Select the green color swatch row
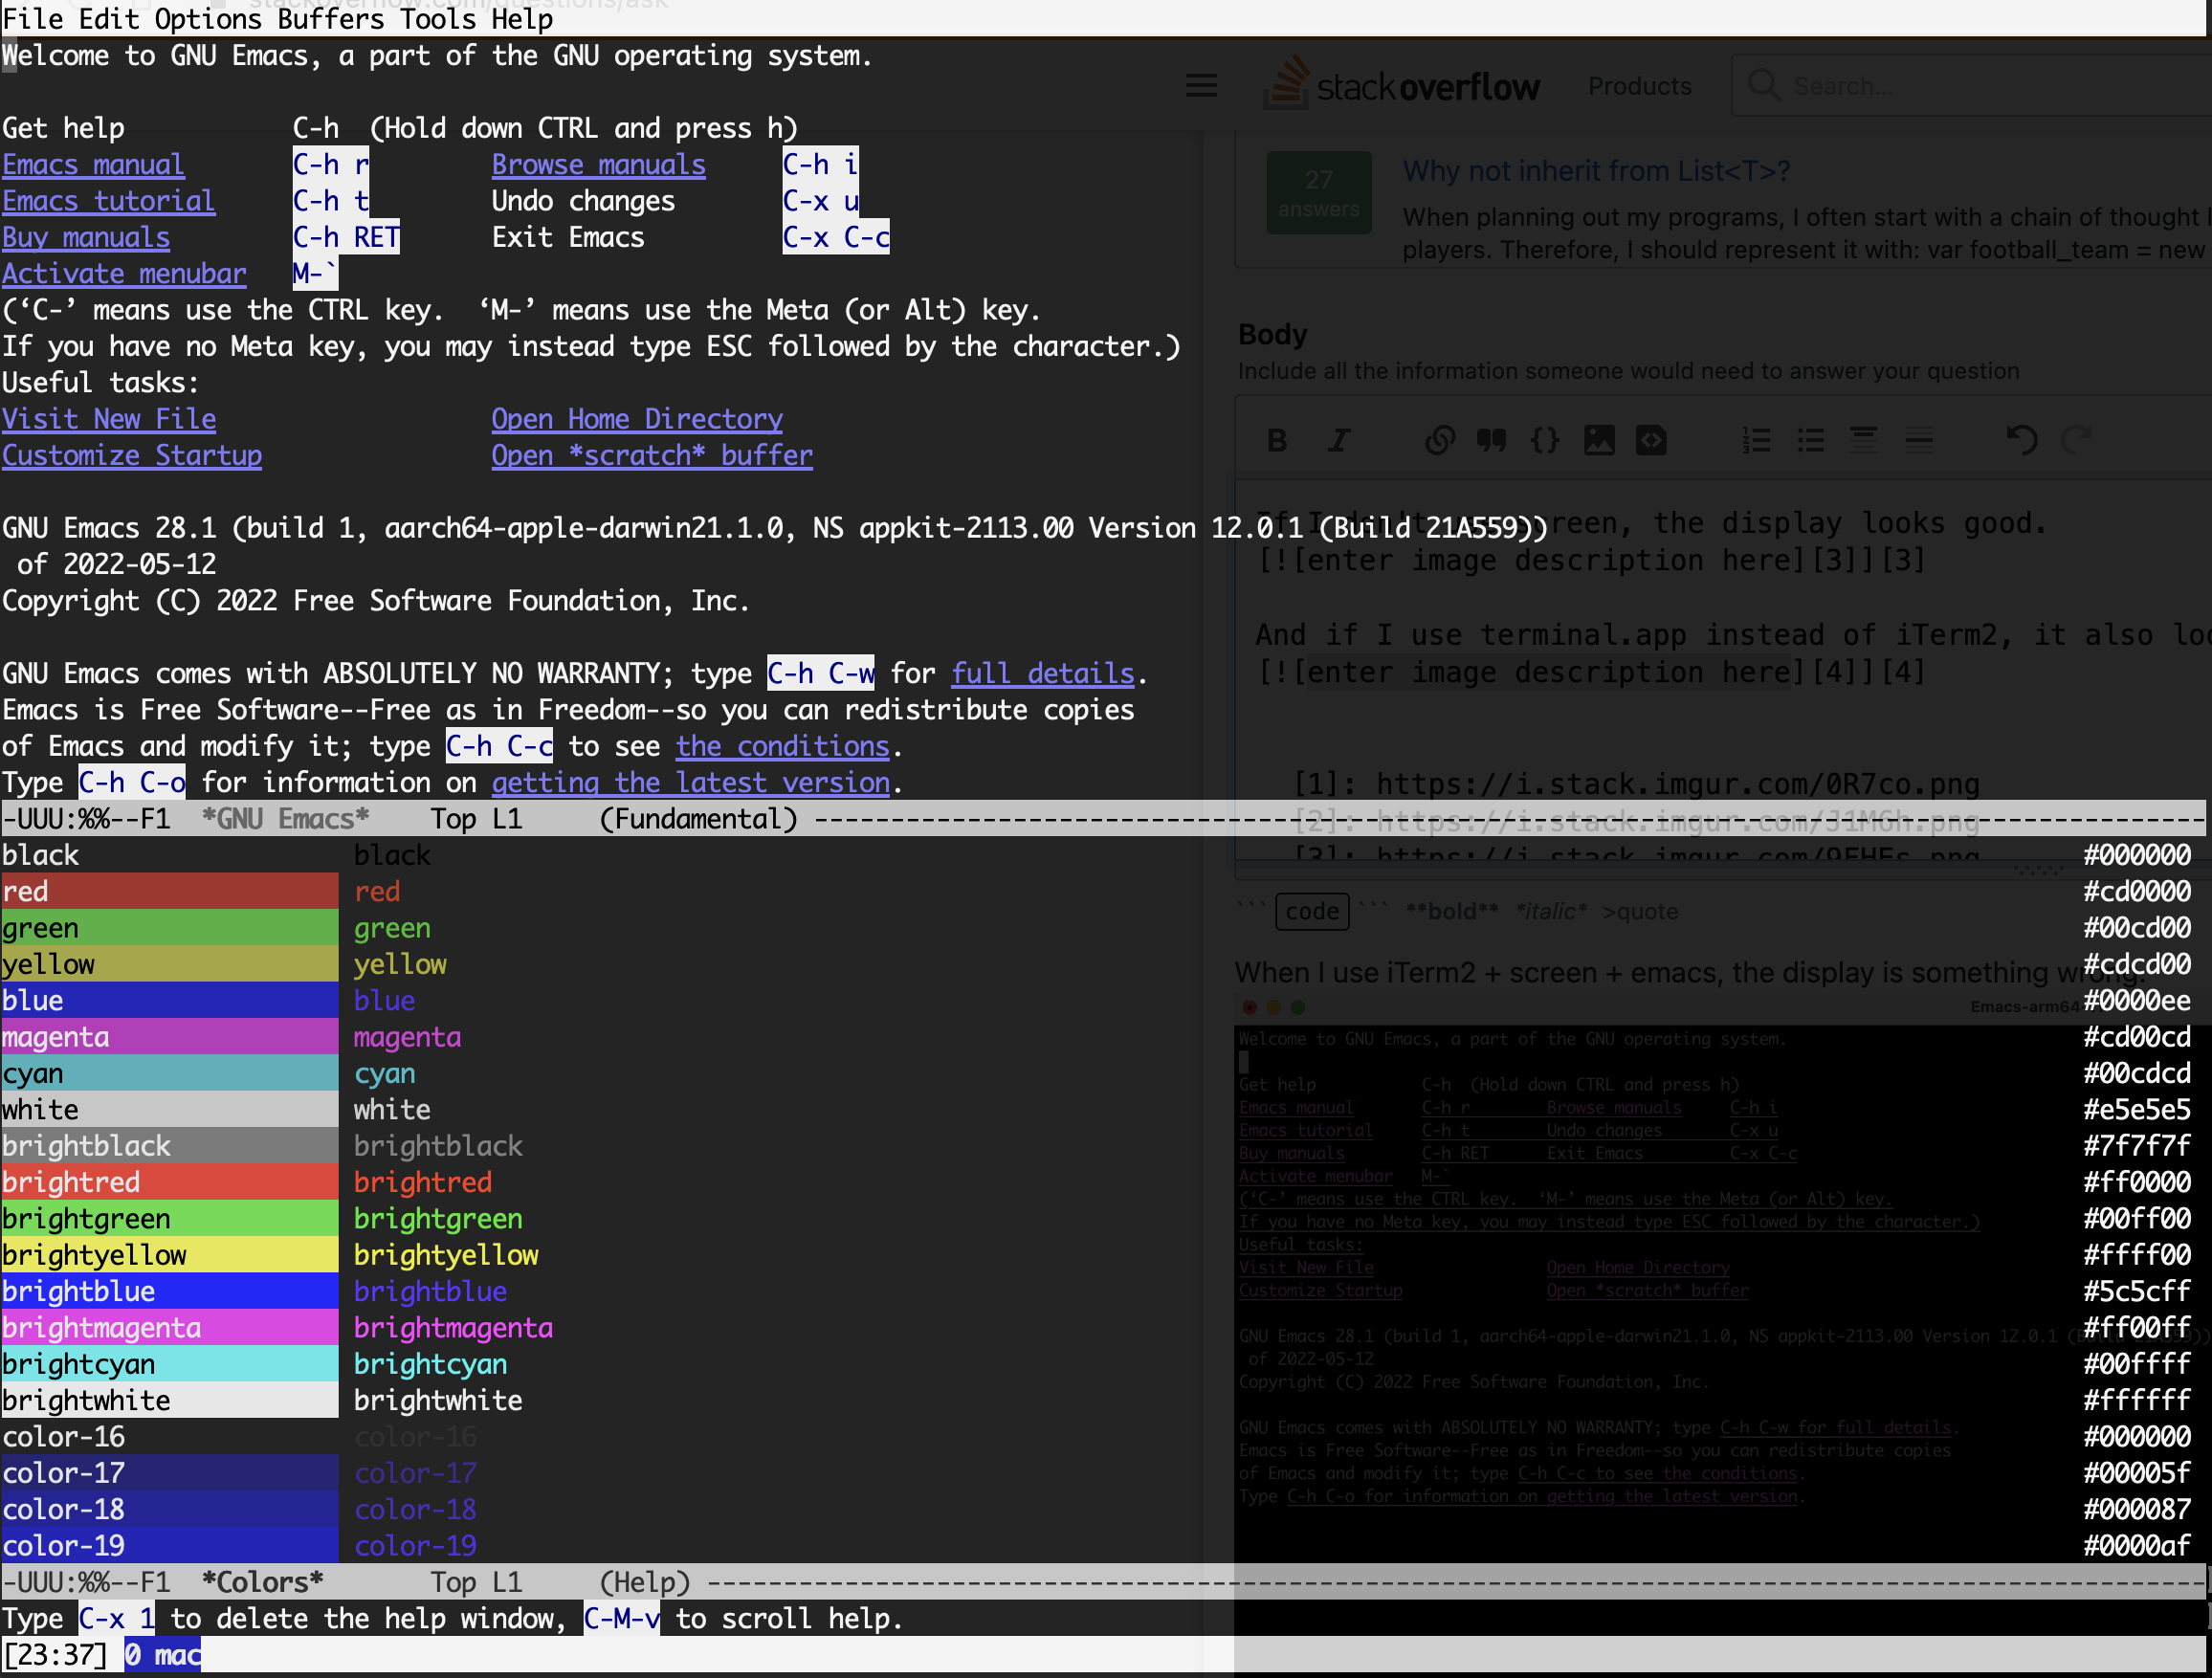Screen dimensions: 2212x1678 [x=170, y=927]
